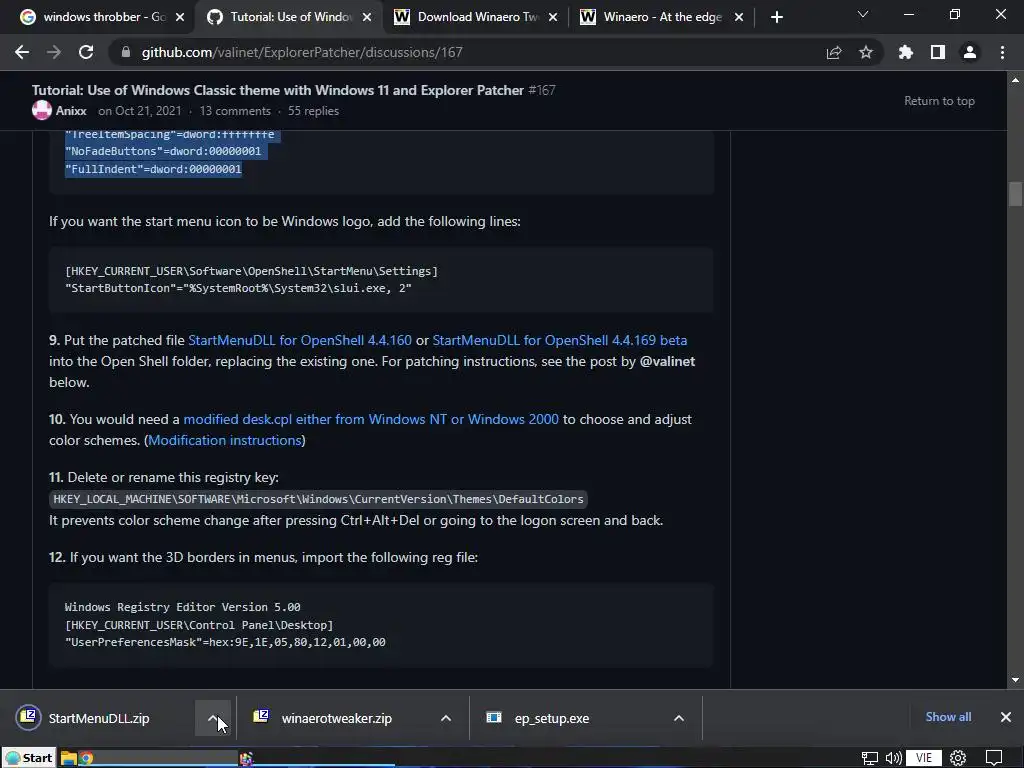Open the notification center icon
This screenshot has width=1024, height=768.
pos(994,758)
